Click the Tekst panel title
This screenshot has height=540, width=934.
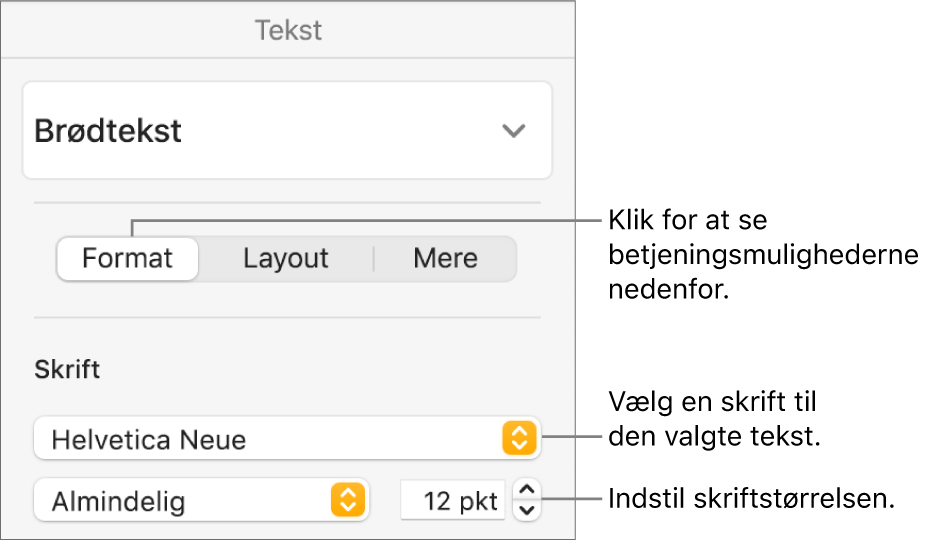288,30
